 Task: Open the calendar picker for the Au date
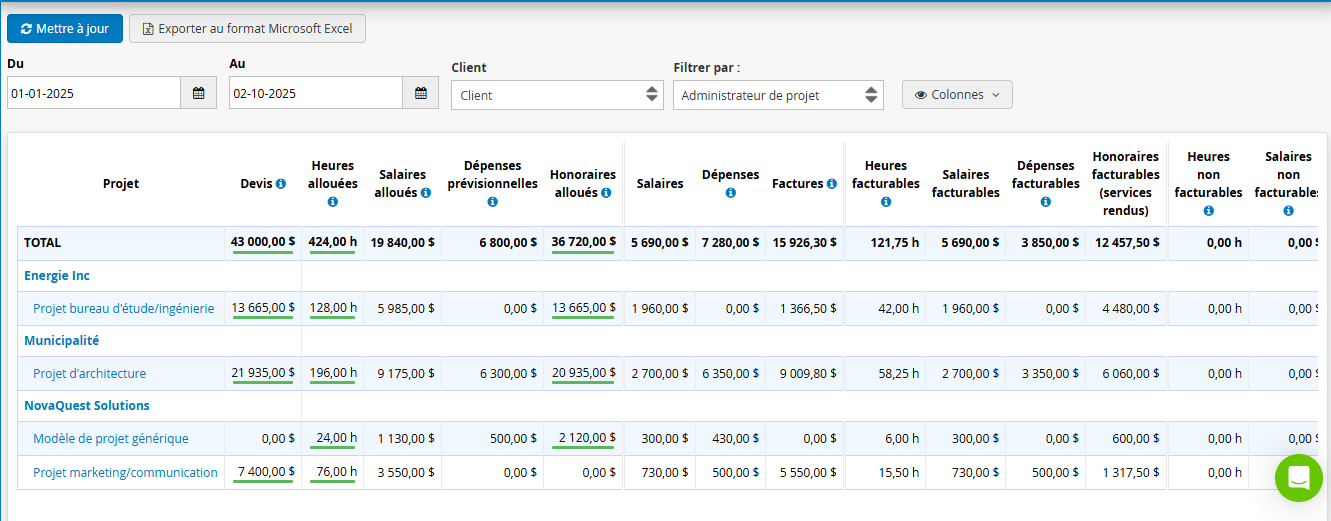point(421,94)
